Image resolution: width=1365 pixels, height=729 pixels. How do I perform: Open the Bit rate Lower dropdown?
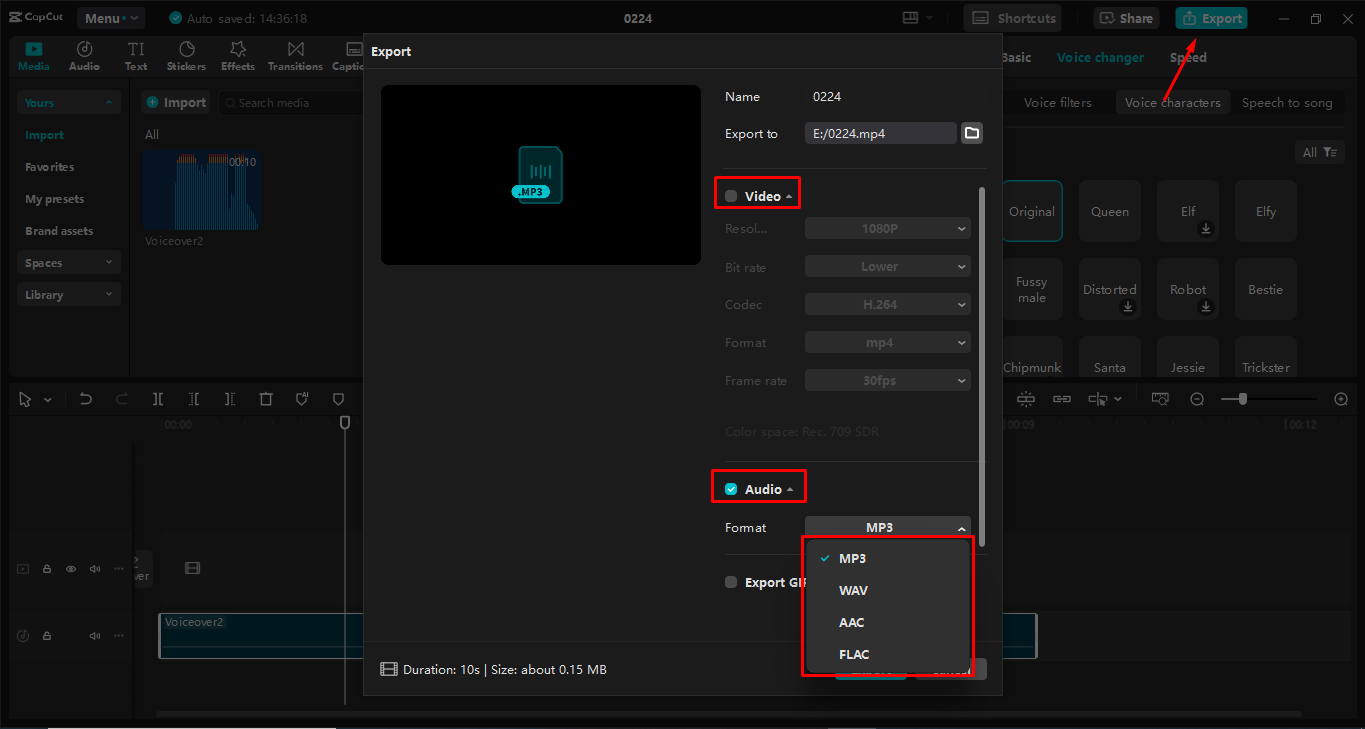tap(888, 267)
